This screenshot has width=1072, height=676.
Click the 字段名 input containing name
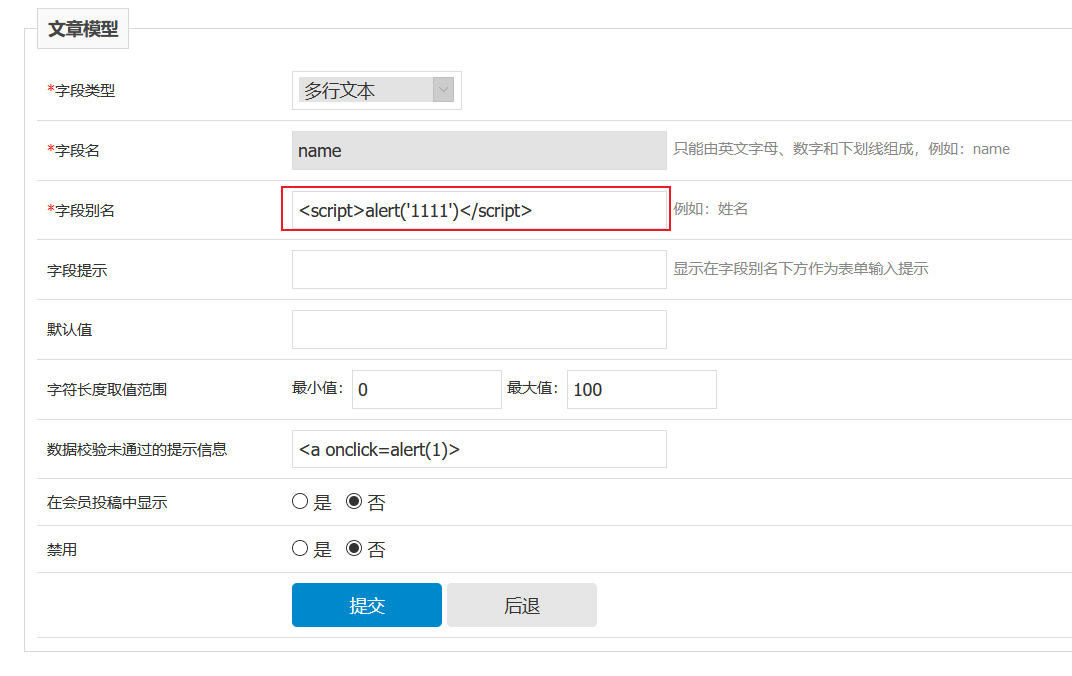pyautogui.click(x=479, y=150)
